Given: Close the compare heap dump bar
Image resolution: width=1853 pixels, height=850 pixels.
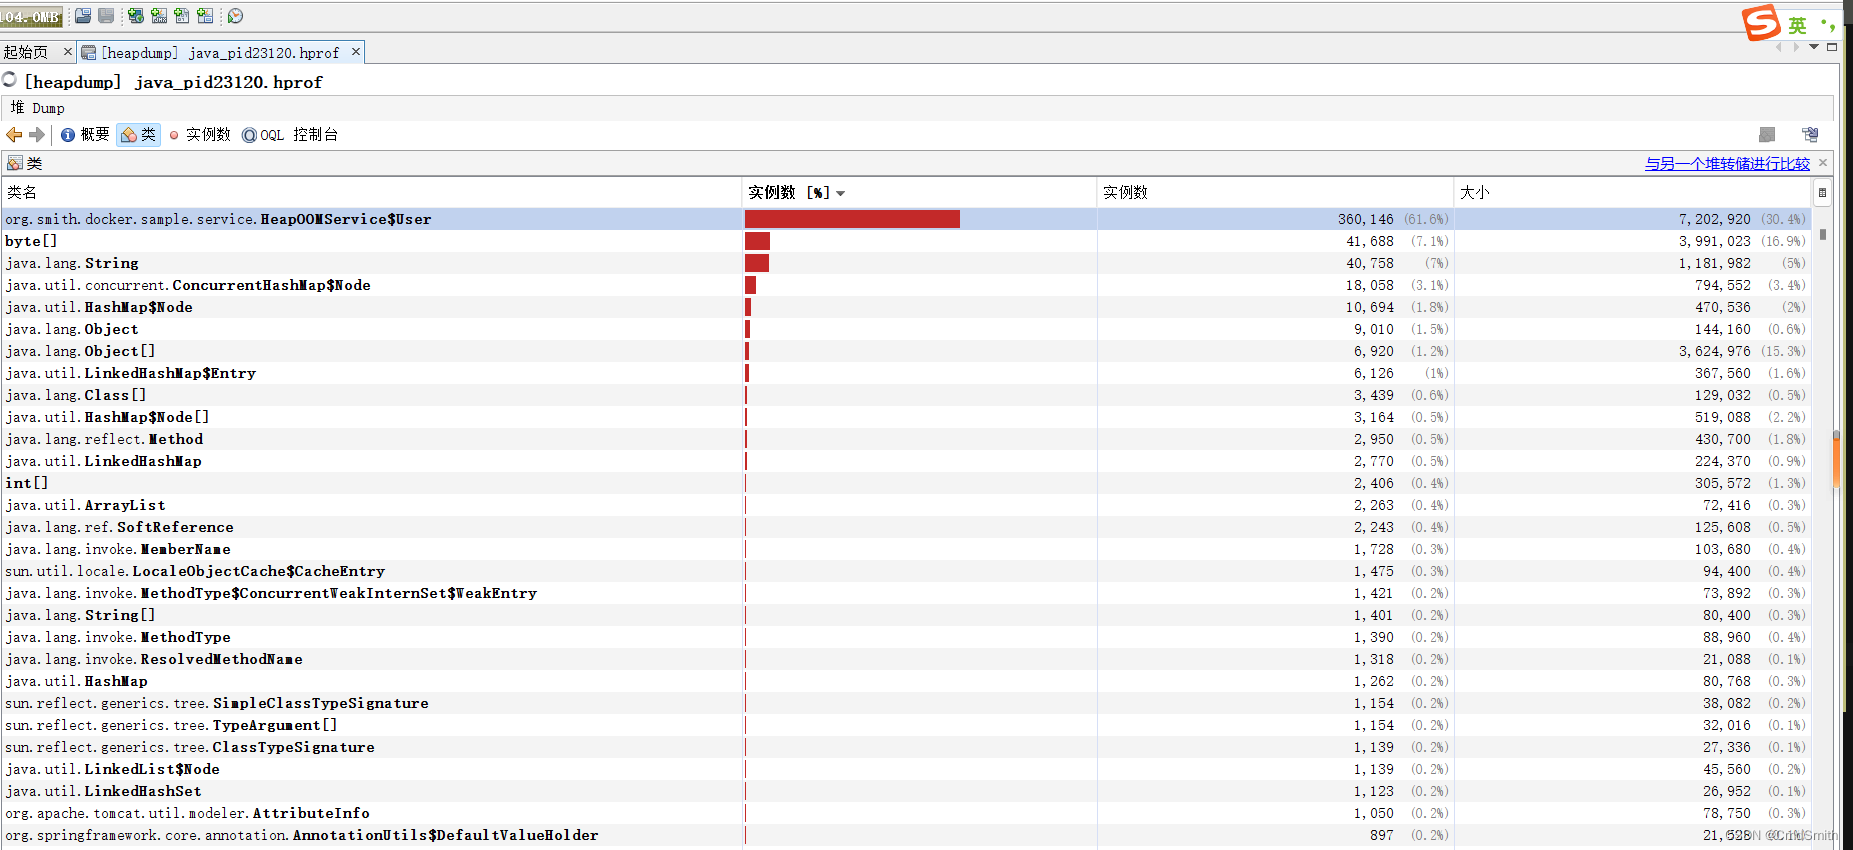Looking at the screenshot, I should [x=1823, y=163].
